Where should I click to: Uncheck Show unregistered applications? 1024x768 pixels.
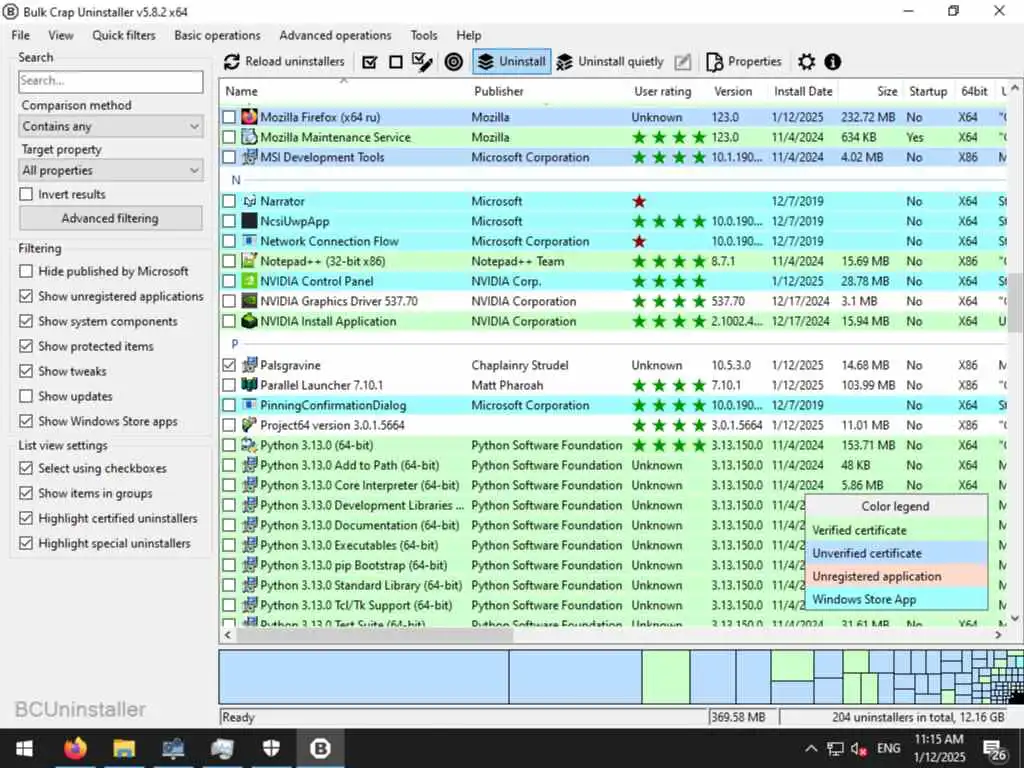(x=26, y=296)
